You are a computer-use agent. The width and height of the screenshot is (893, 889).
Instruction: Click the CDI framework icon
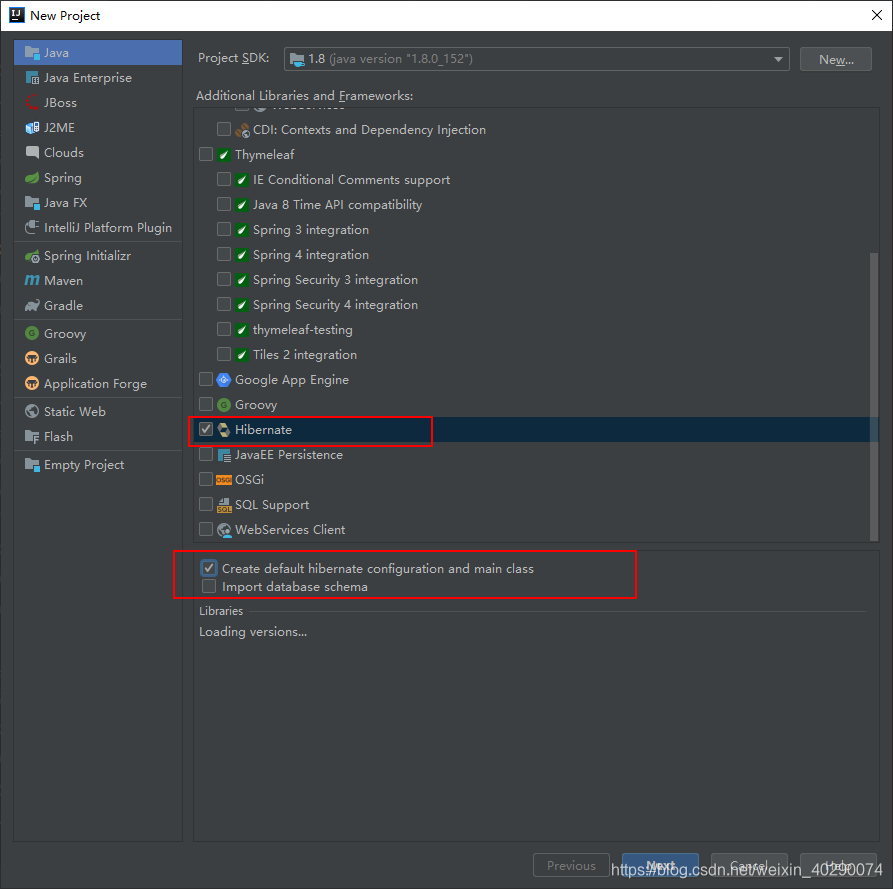pos(242,130)
